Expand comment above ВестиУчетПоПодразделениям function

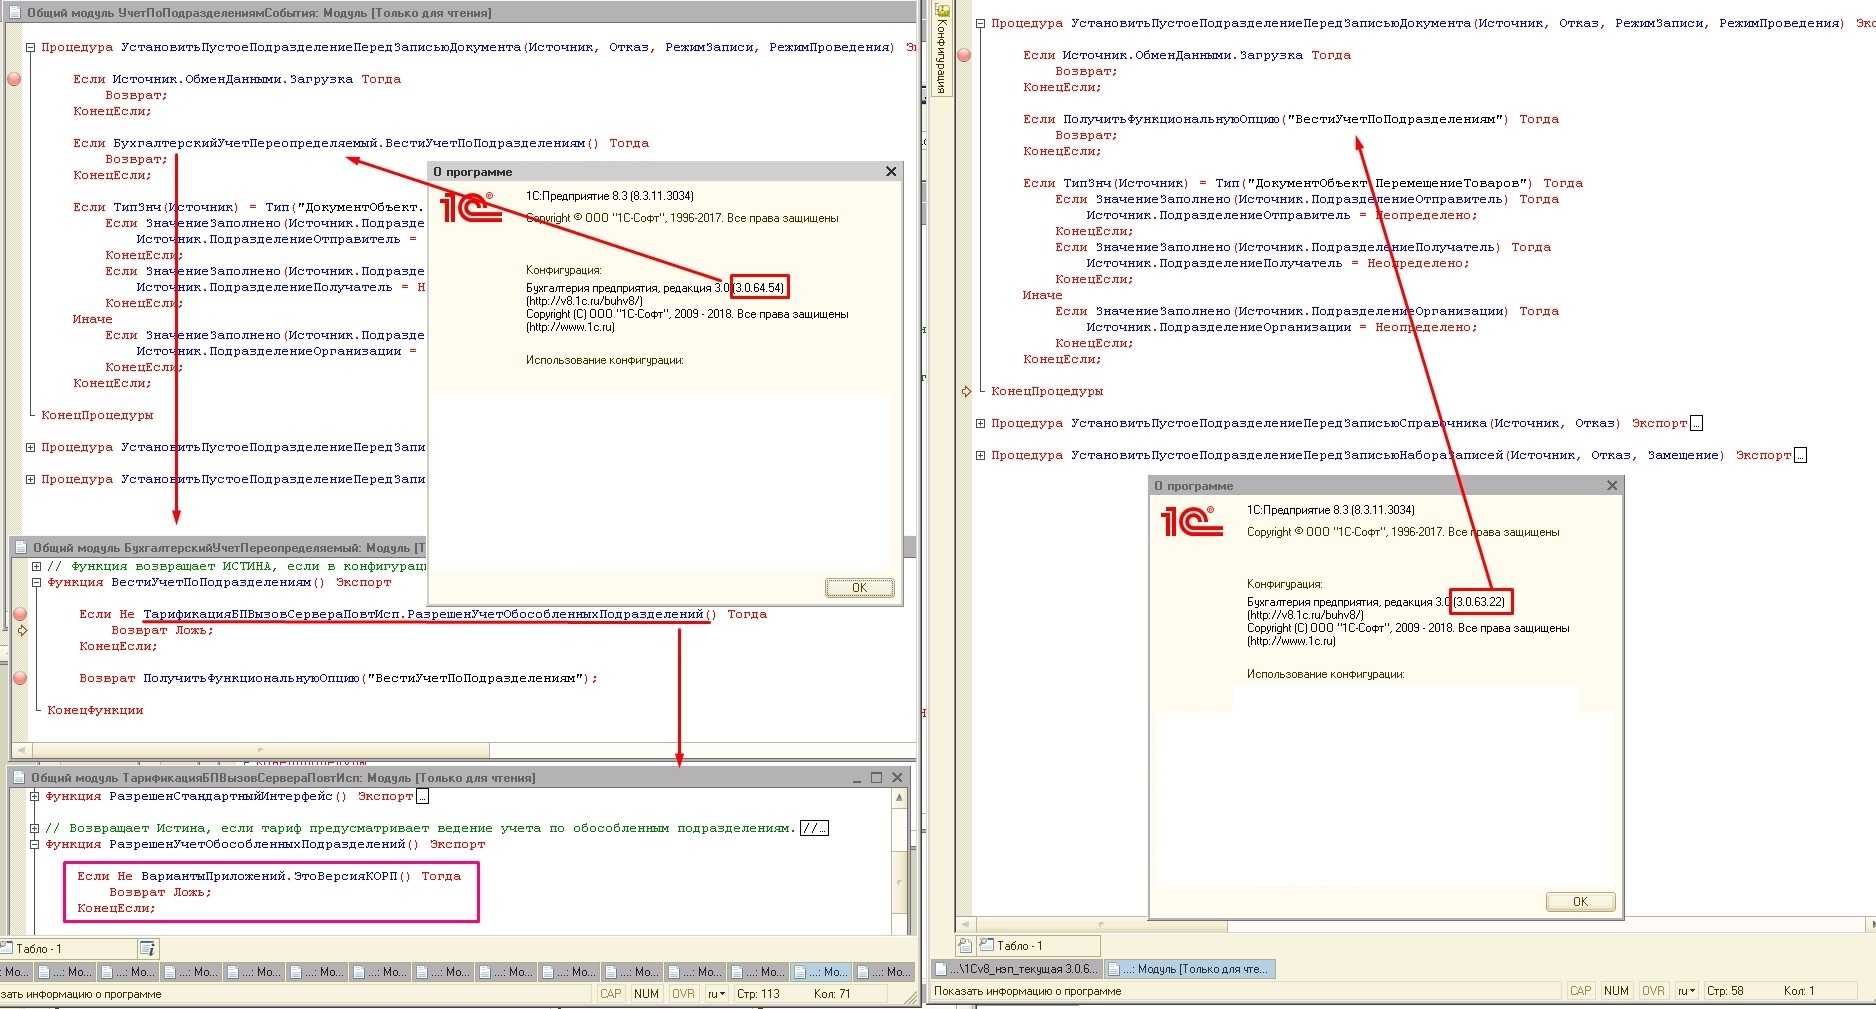click(37, 566)
